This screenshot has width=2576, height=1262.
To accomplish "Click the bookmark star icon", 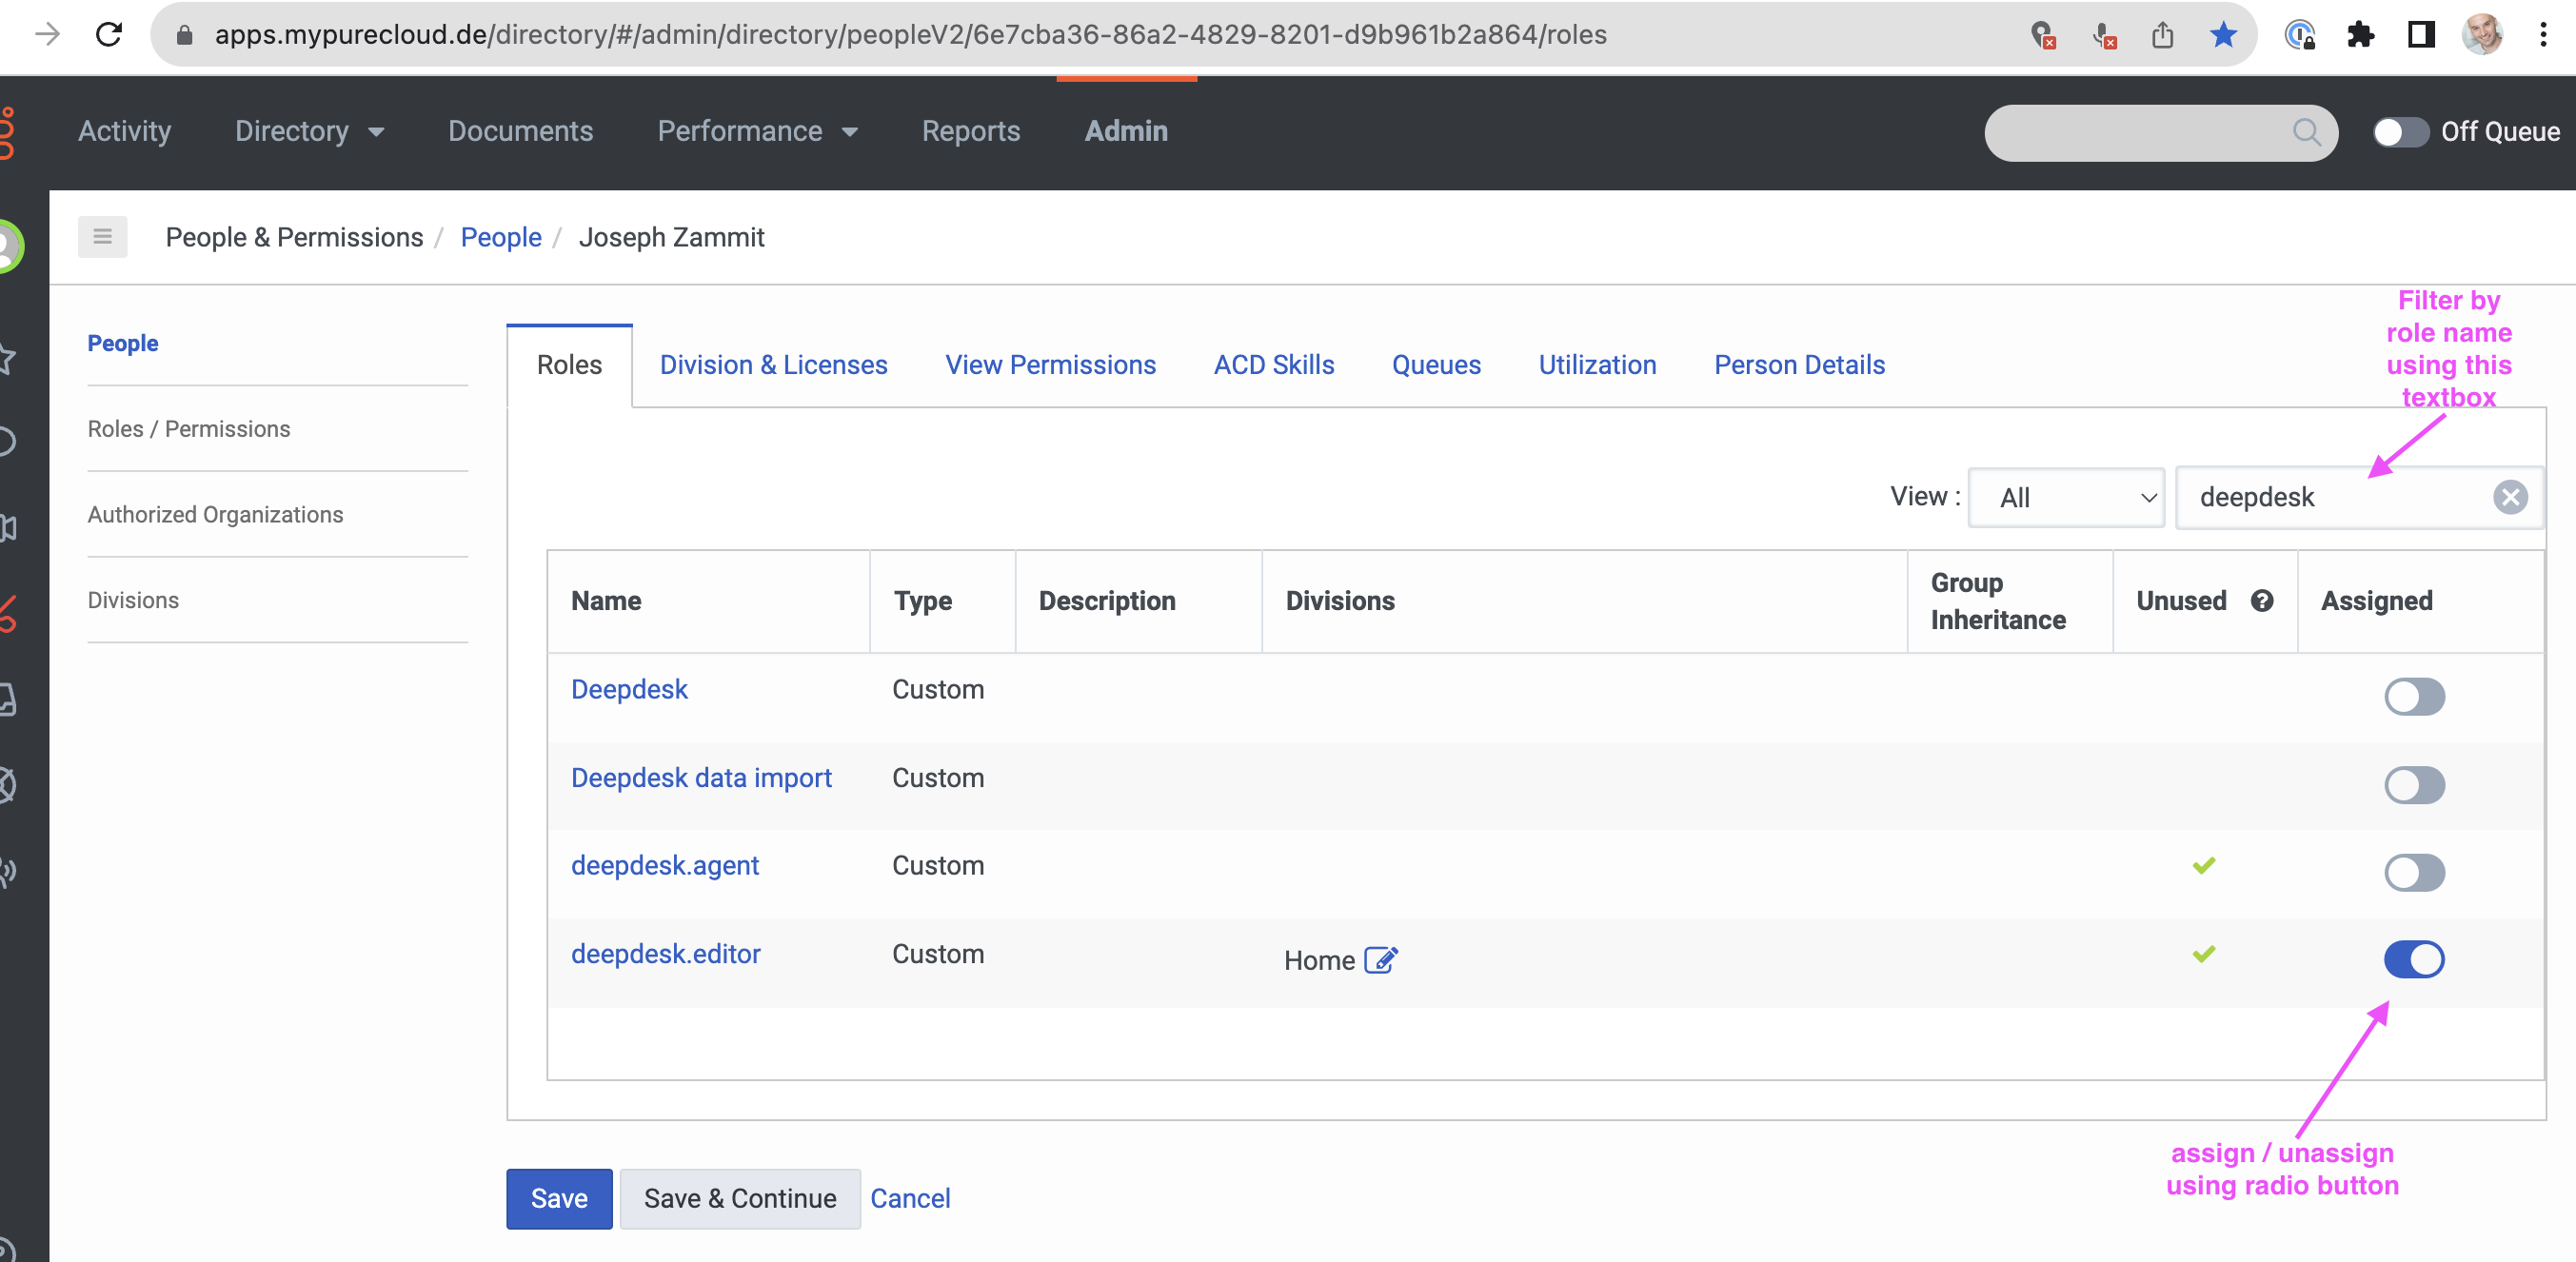I will (x=2222, y=35).
